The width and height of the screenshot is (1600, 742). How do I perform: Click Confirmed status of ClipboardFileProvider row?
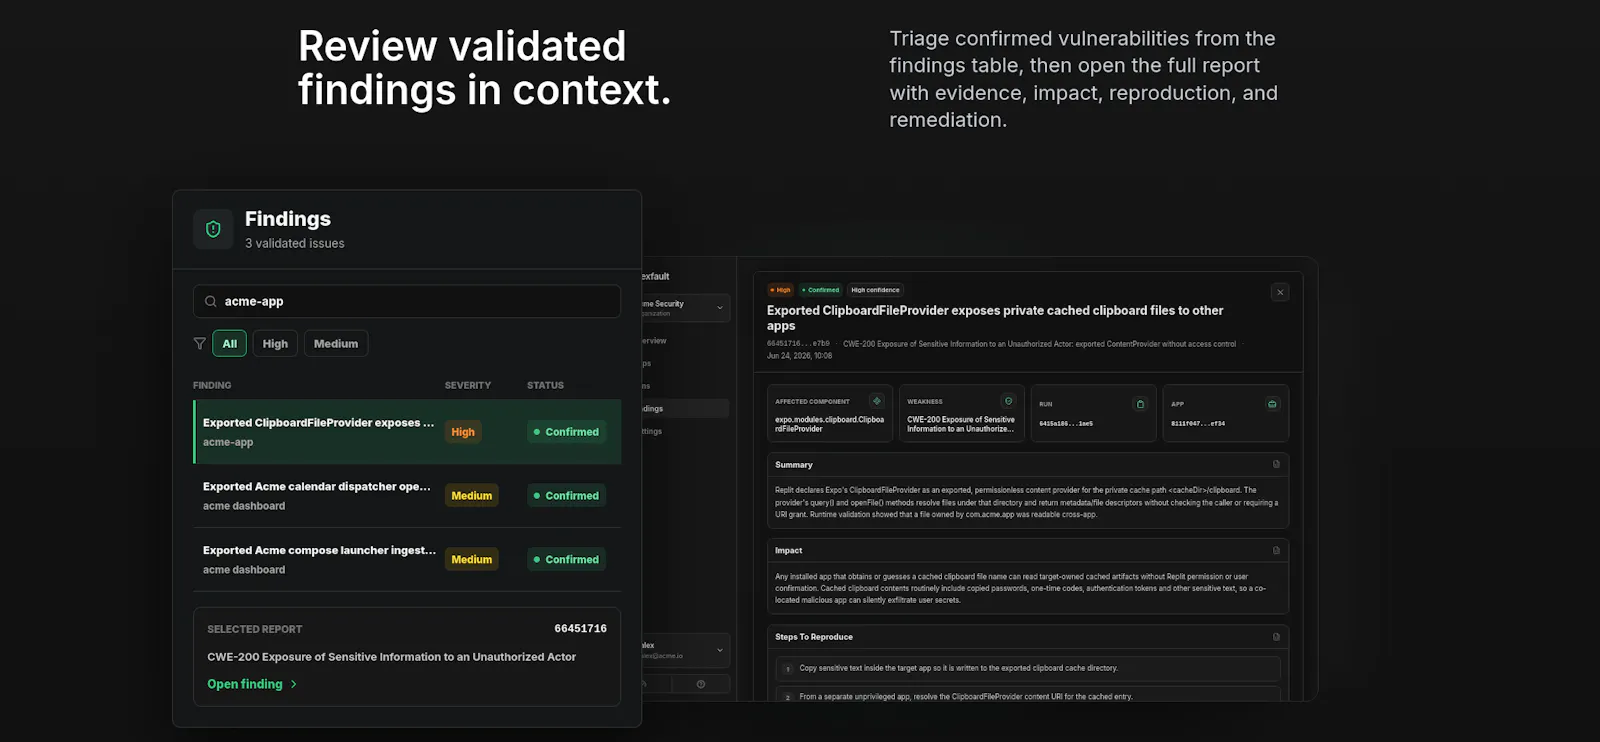(x=566, y=432)
